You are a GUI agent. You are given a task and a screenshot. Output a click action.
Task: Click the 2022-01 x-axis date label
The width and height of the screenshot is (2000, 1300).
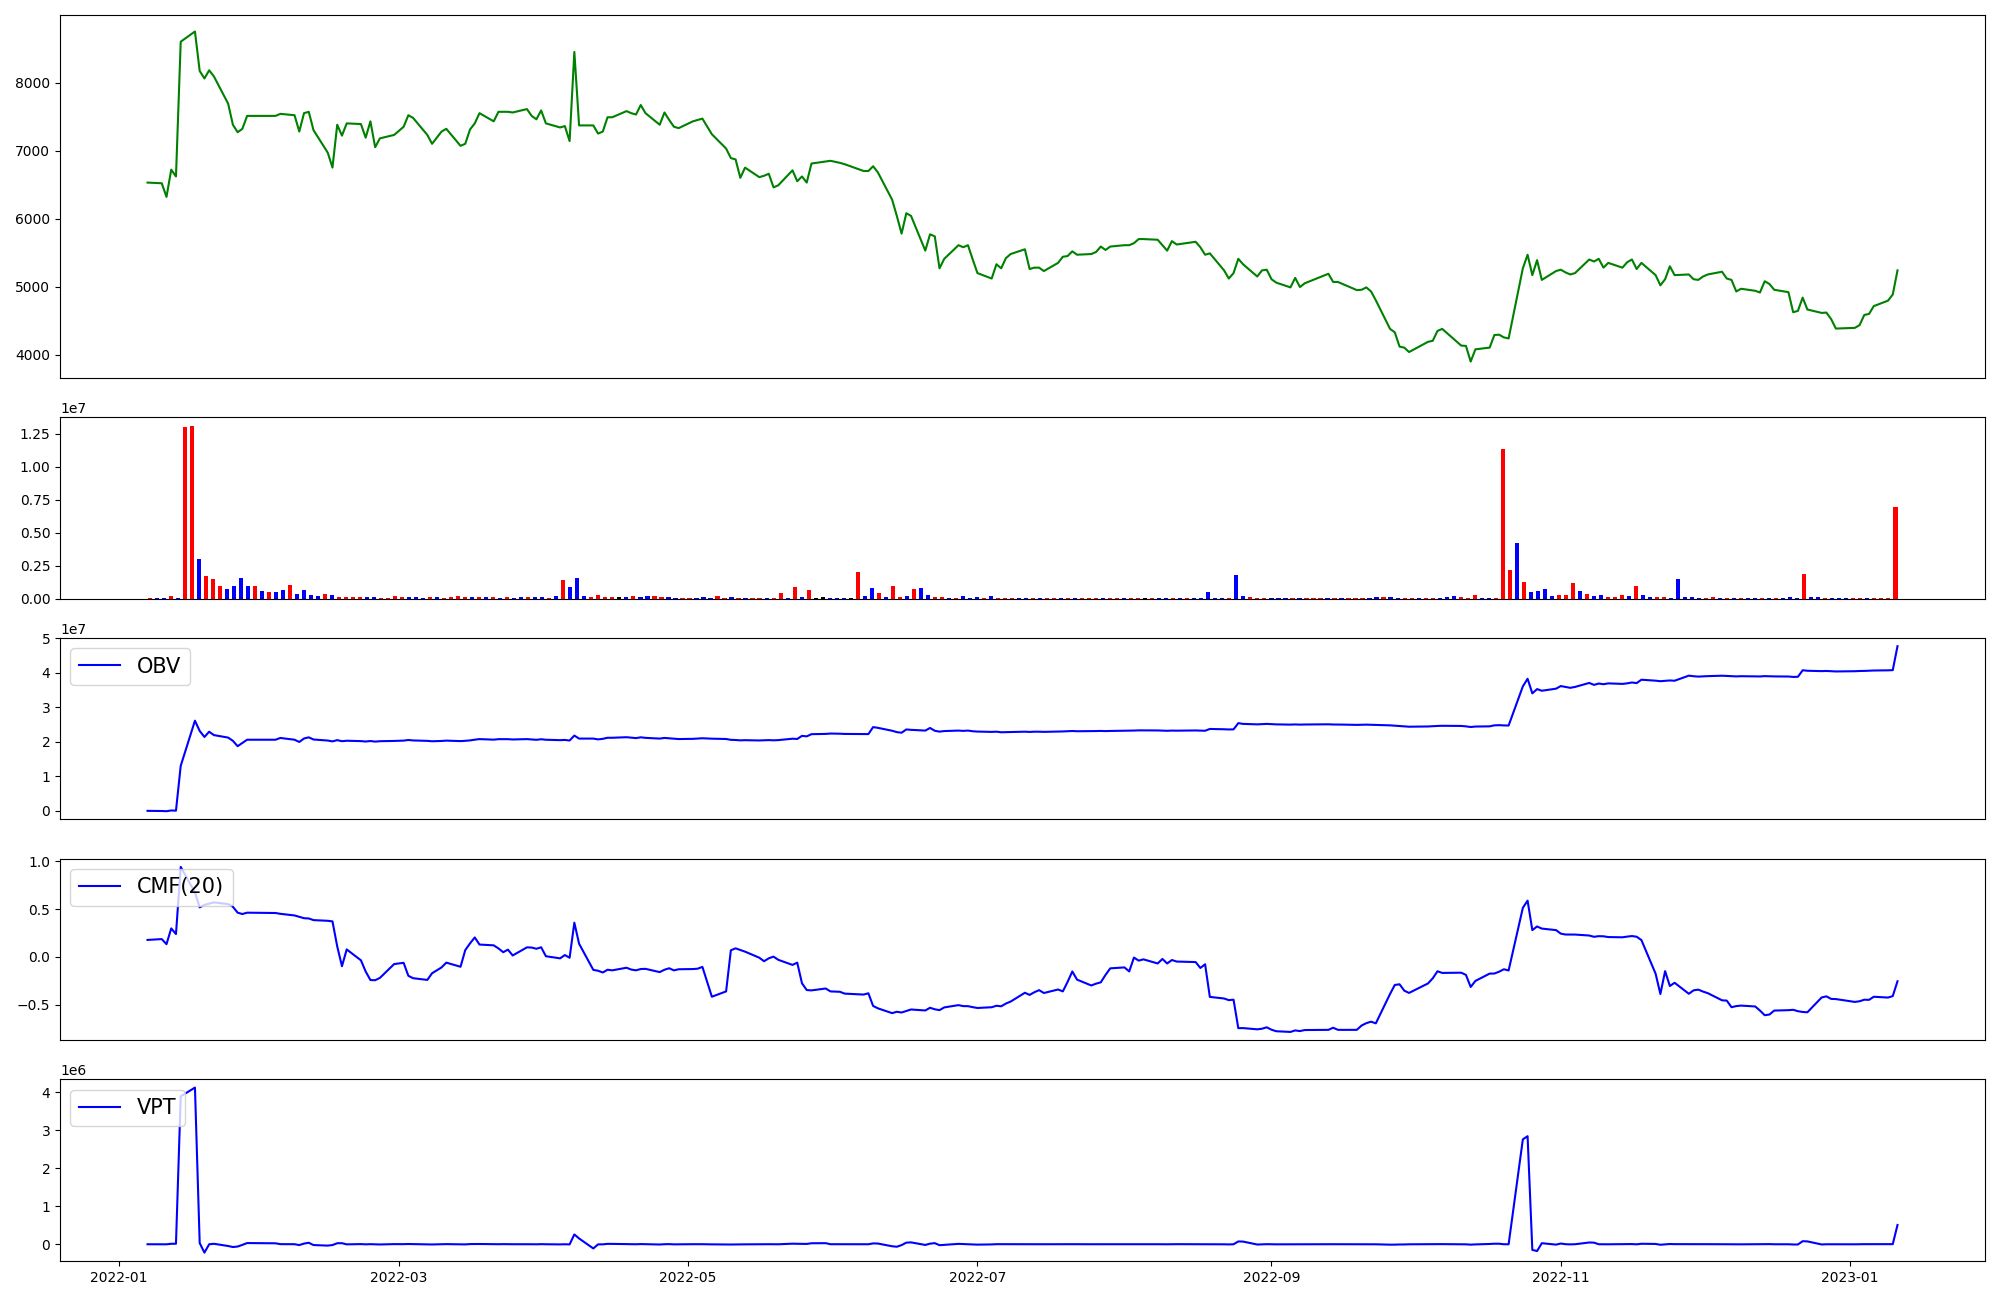119,1277
